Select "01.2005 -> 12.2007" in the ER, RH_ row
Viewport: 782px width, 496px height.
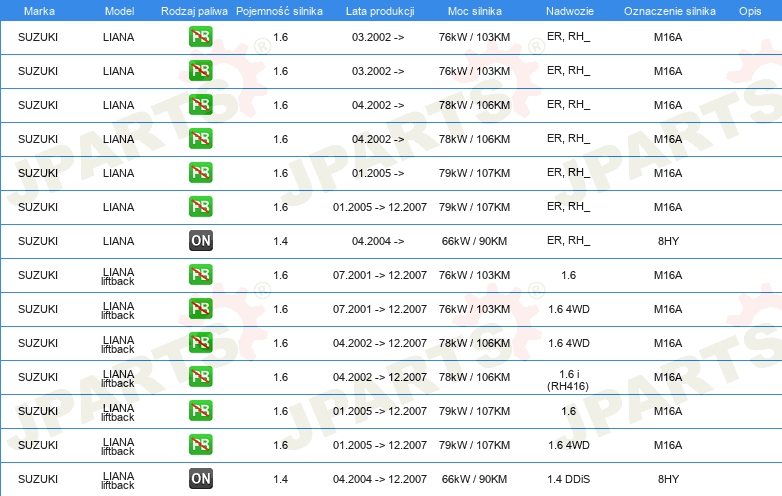click(380, 207)
